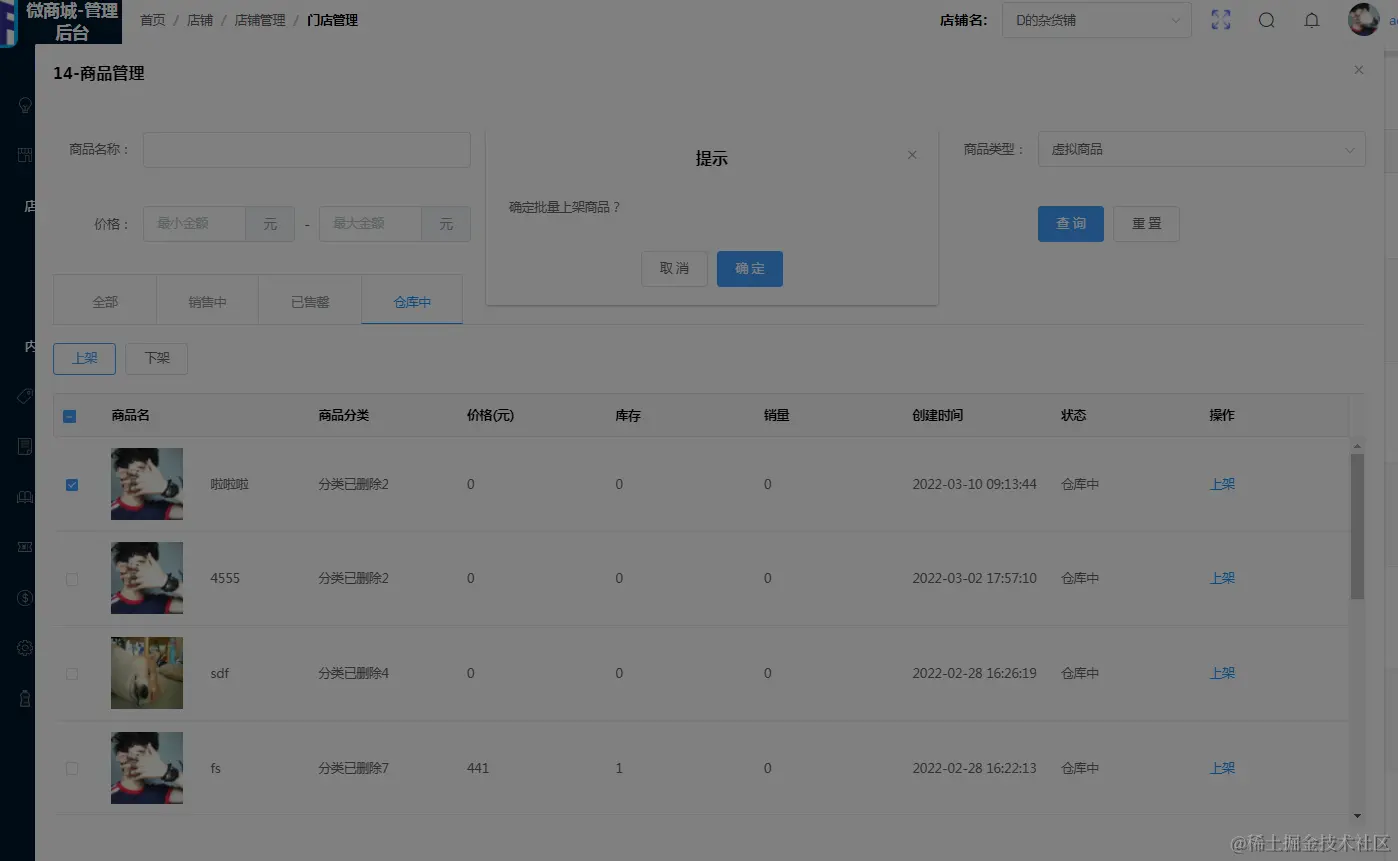Click the batch 上架 button above the table
1398x861 pixels.
tap(85, 358)
